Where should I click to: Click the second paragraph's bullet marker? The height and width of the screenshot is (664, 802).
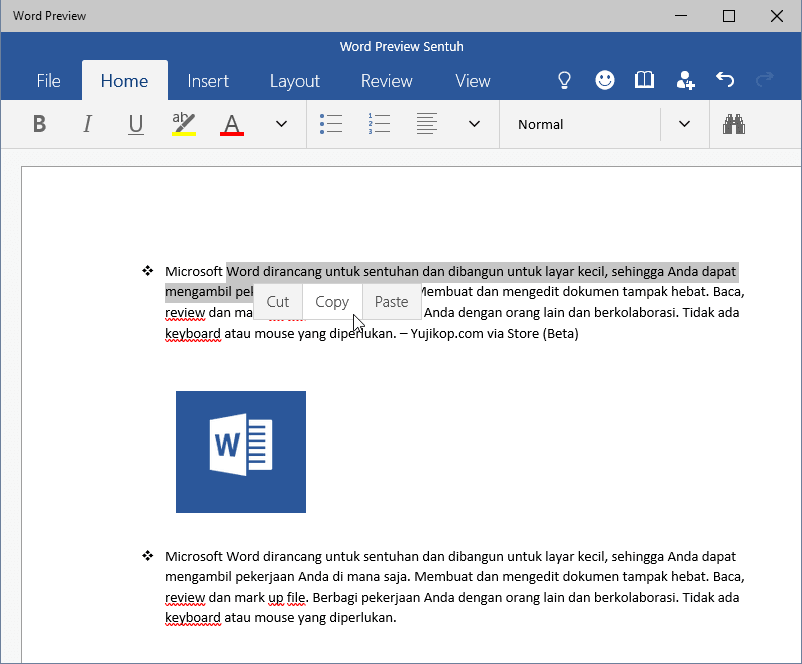(x=147, y=556)
